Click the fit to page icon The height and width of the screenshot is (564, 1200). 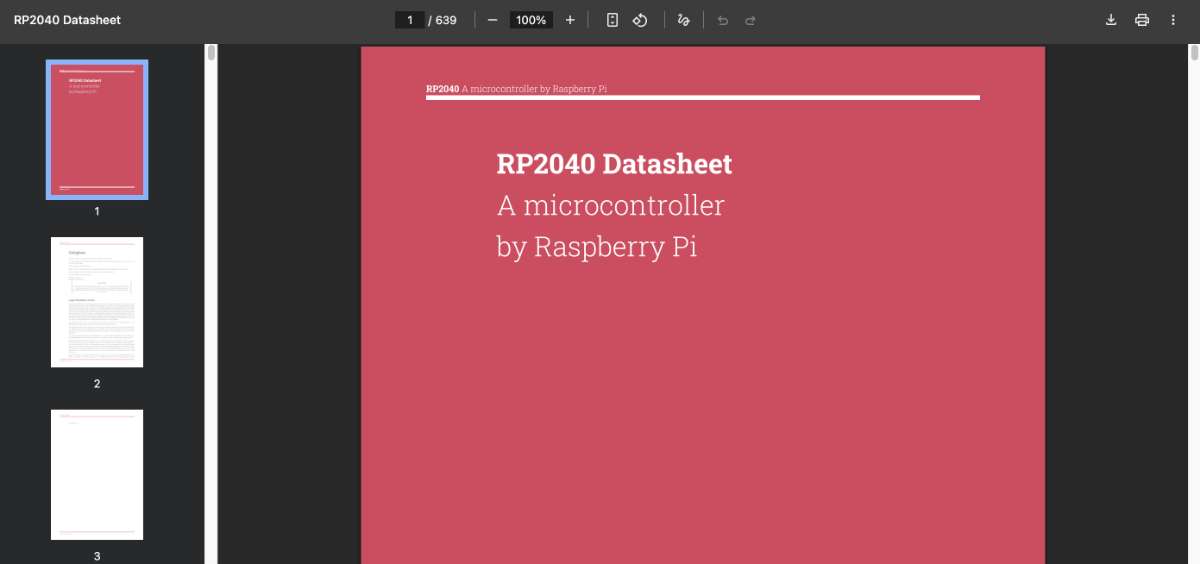612,20
